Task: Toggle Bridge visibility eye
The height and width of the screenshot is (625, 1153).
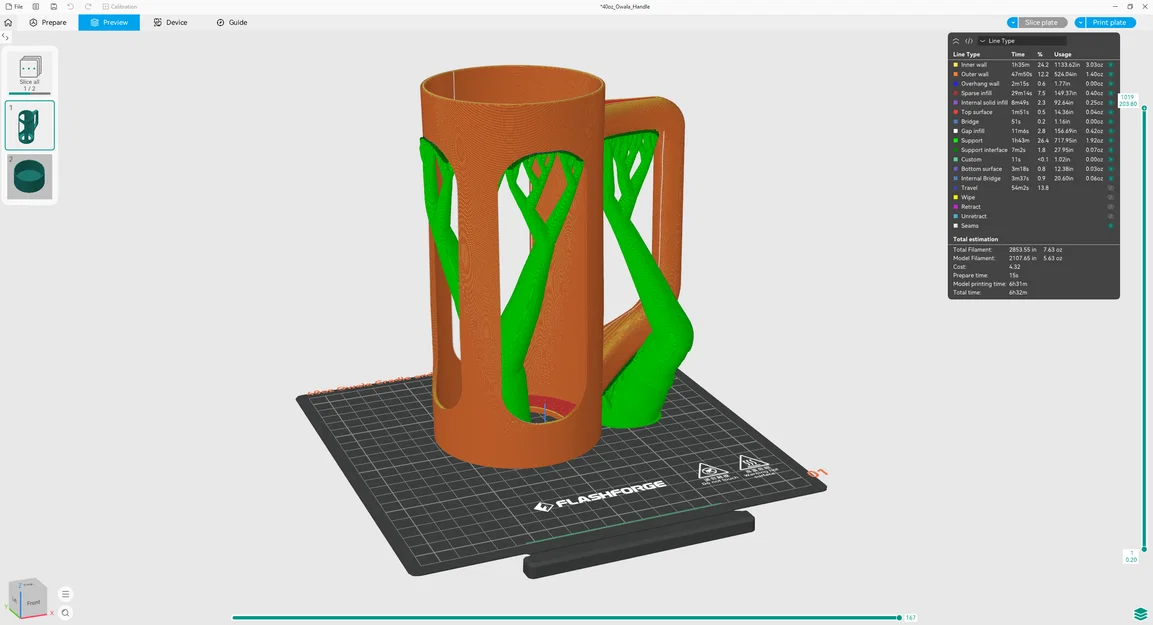Action: click(x=1111, y=122)
